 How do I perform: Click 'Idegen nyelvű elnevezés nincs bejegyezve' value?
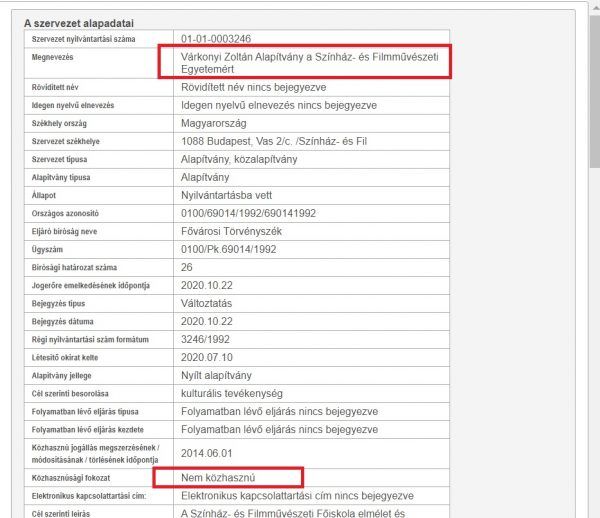[279, 105]
